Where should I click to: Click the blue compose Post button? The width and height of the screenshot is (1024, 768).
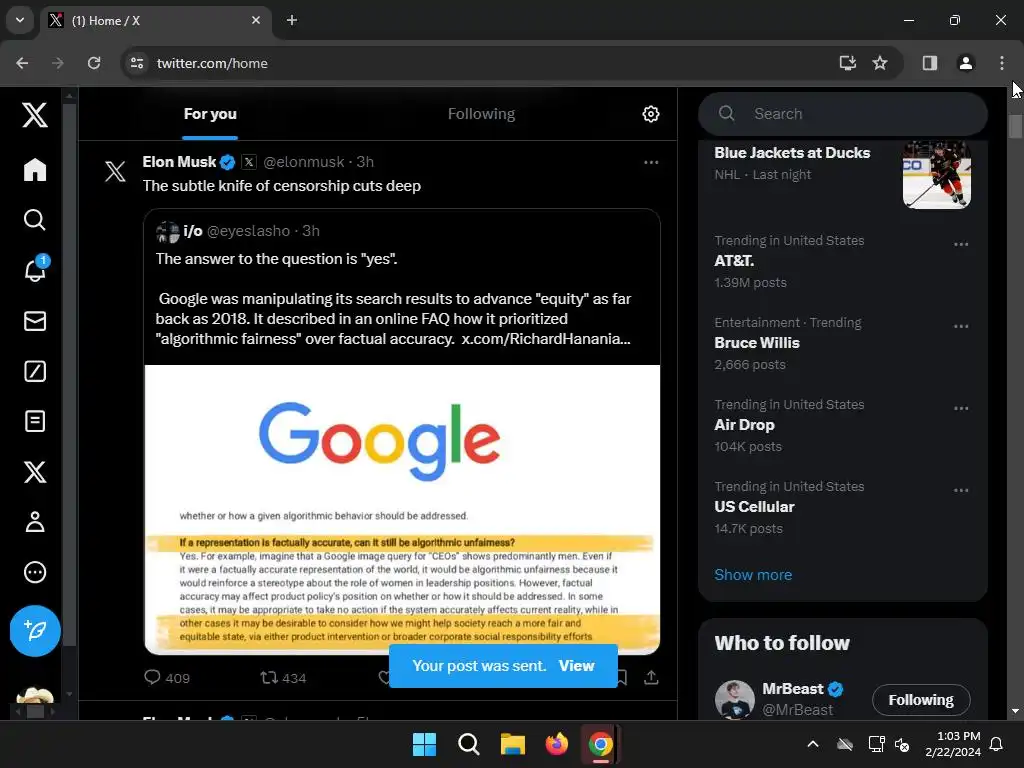(x=35, y=631)
